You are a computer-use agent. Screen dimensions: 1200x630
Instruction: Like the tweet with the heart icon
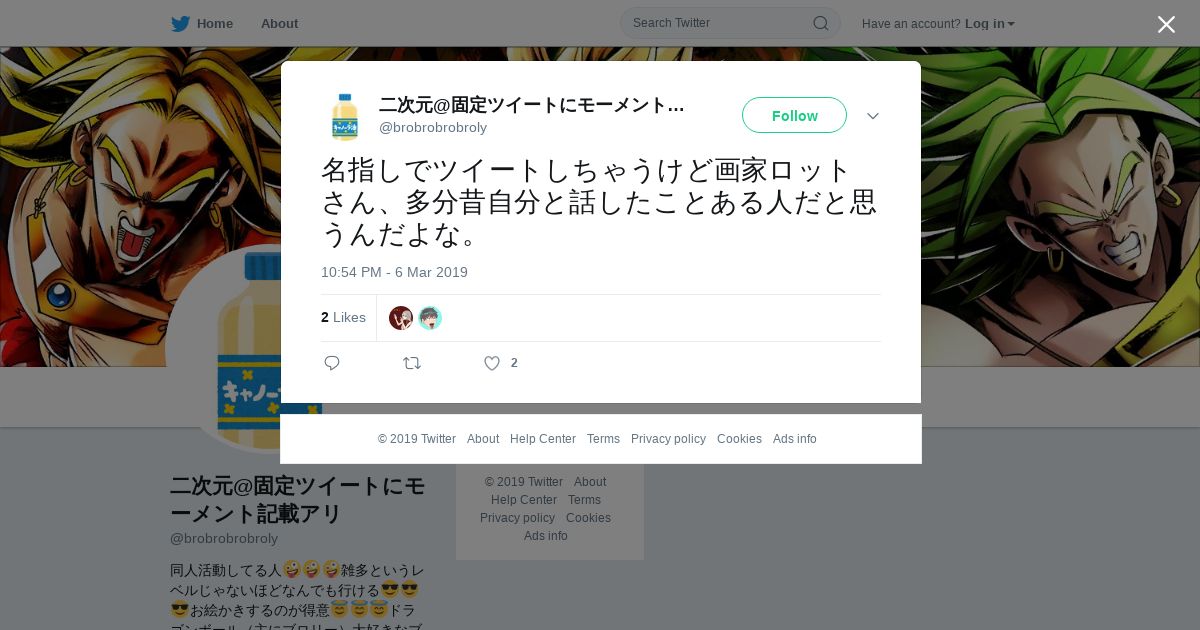click(x=492, y=363)
